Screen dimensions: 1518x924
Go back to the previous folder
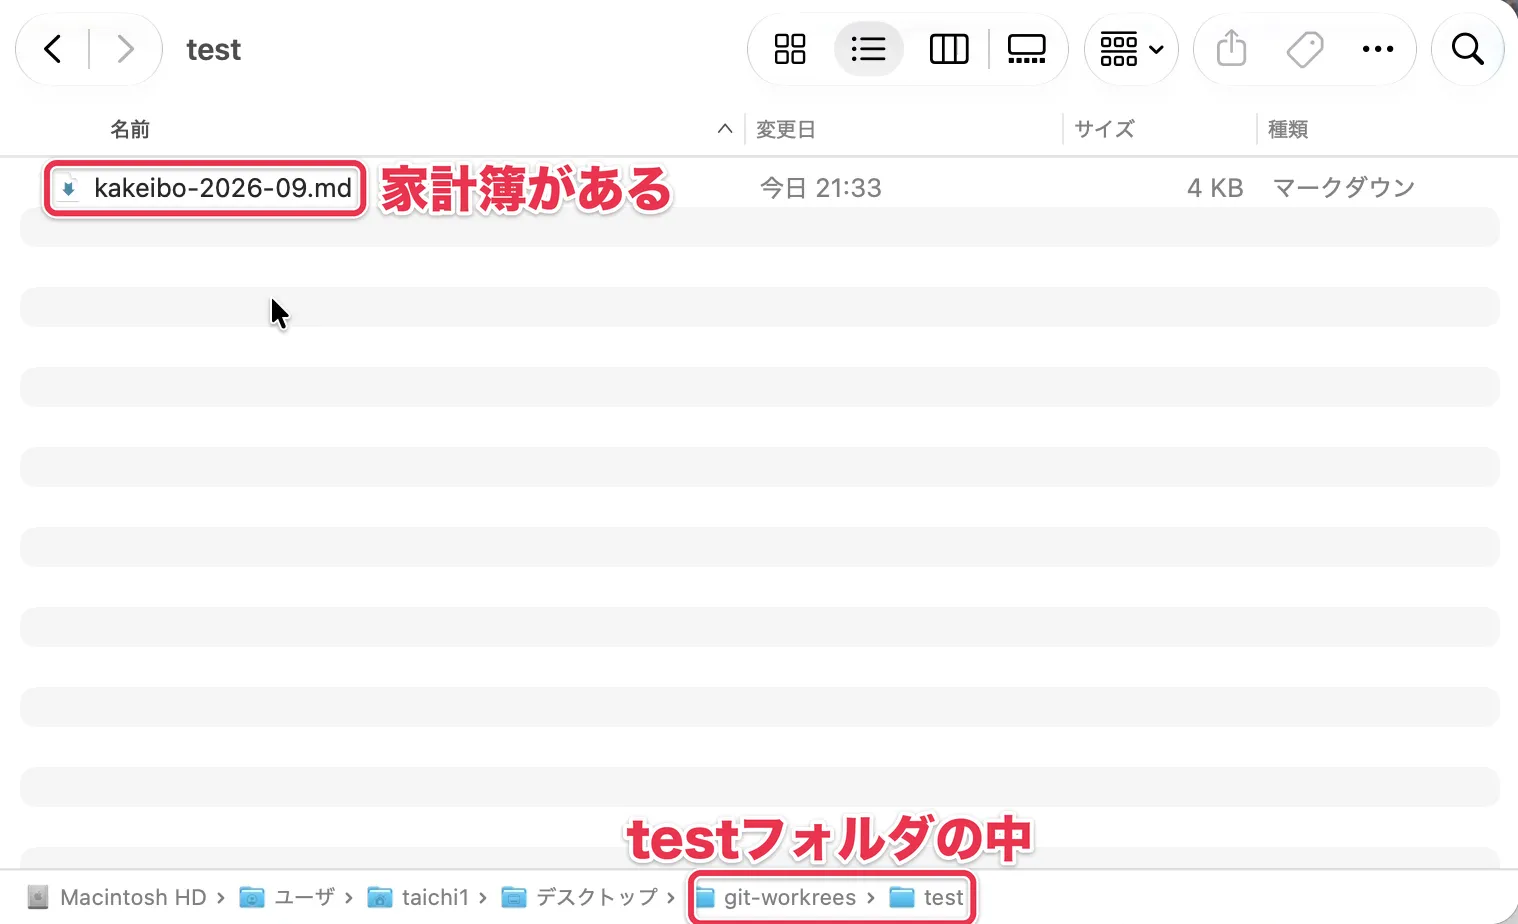(53, 49)
